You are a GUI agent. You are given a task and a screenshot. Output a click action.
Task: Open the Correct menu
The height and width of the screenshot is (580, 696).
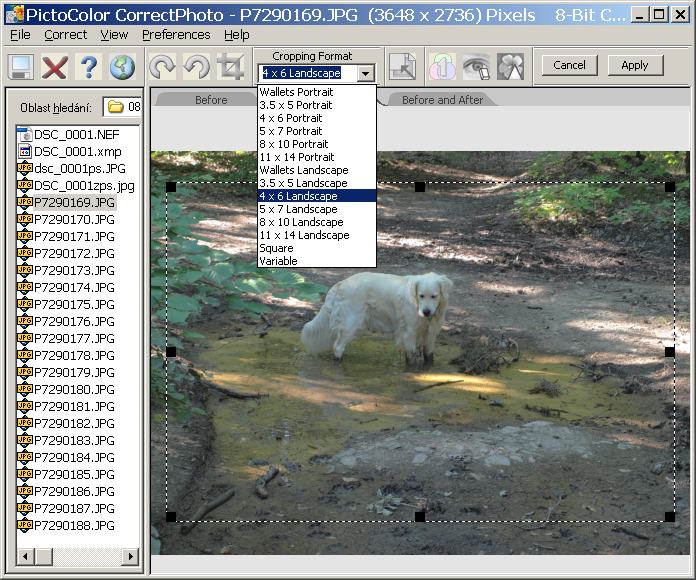pyautogui.click(x=65, y=34)
